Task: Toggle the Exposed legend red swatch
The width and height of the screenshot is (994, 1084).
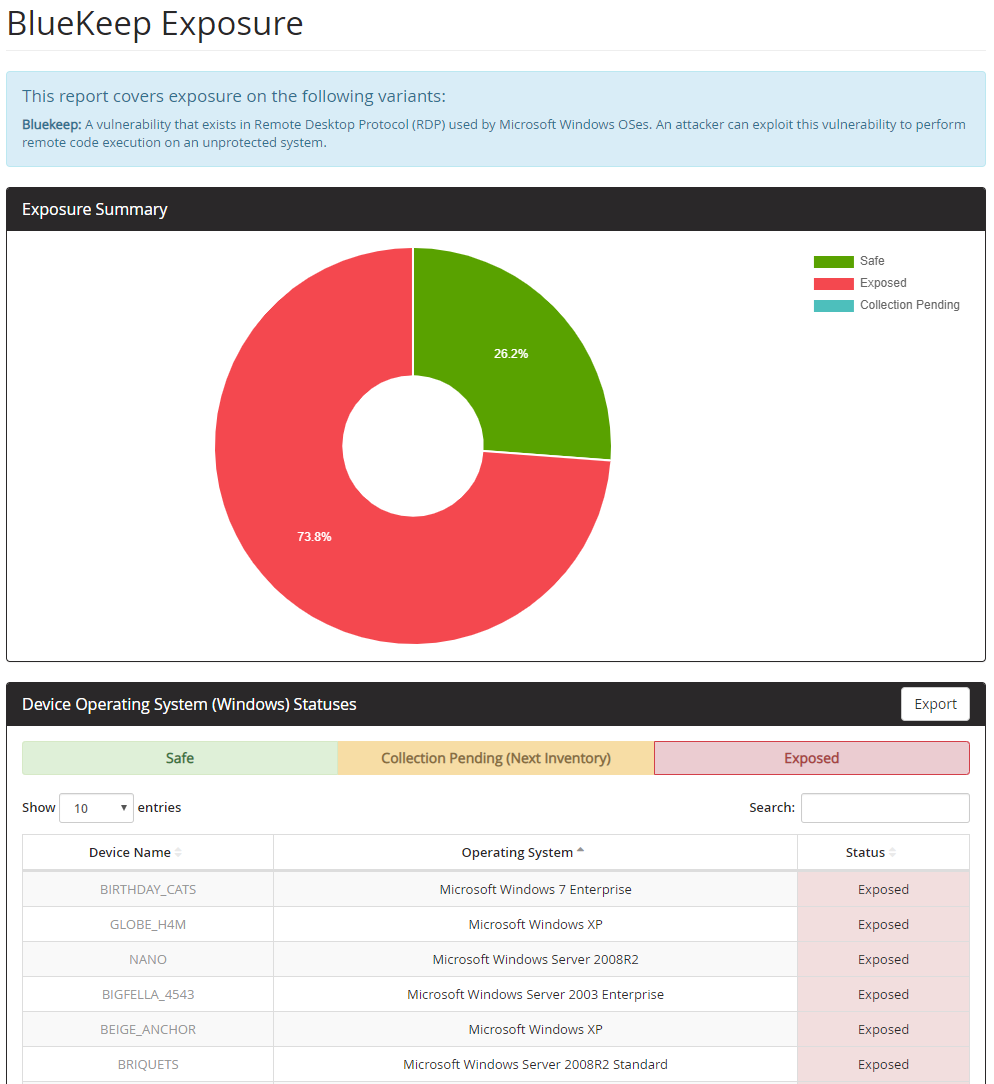Action: coord(833,283)
